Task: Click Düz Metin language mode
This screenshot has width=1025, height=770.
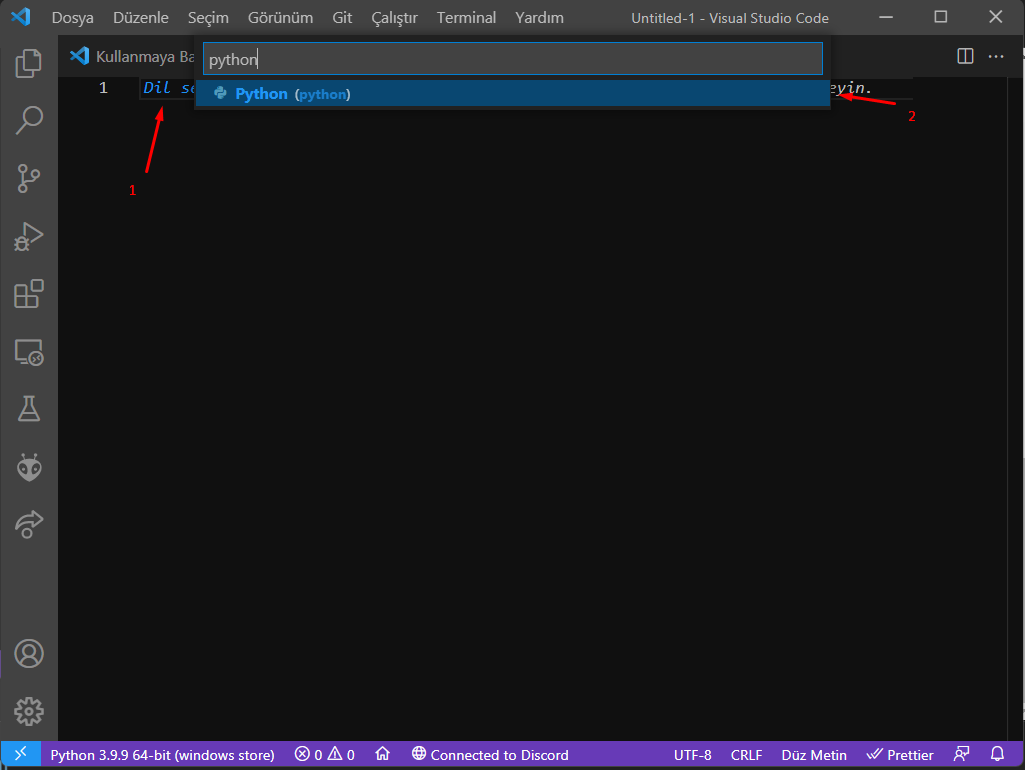Action: 814,755
